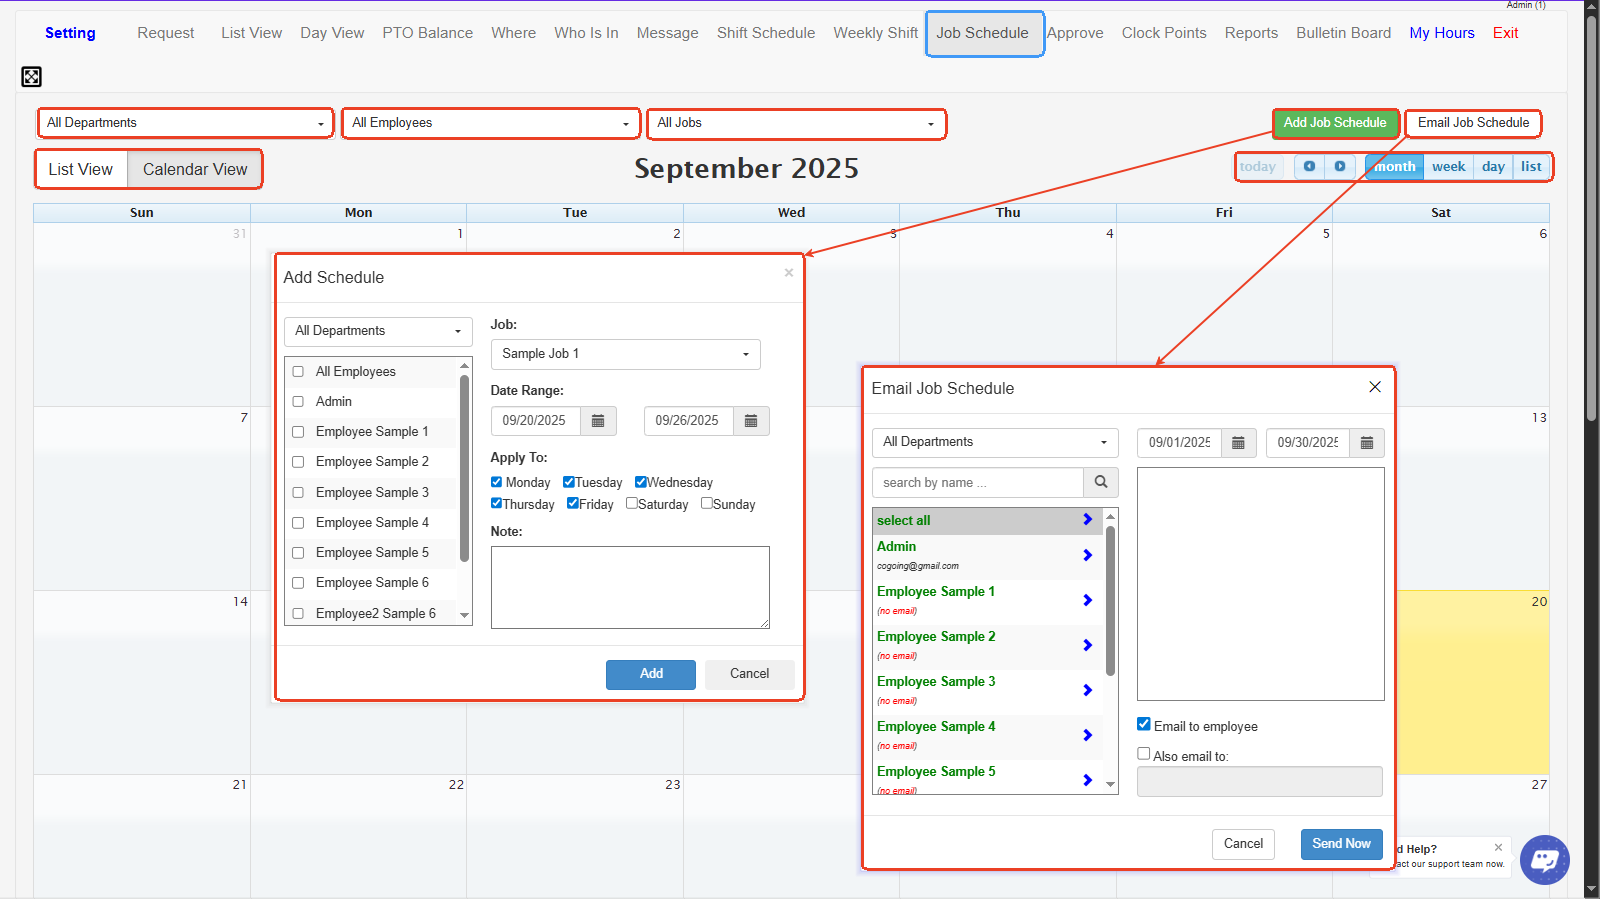Open the Sample Job 1 dropdown

(x=625, y=354)
